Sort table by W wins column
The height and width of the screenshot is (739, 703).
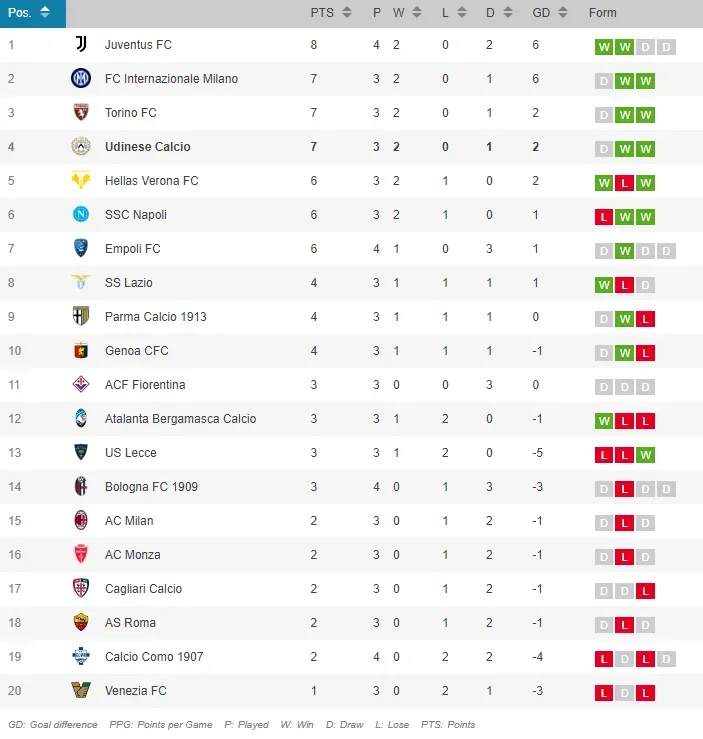[406, 13]
